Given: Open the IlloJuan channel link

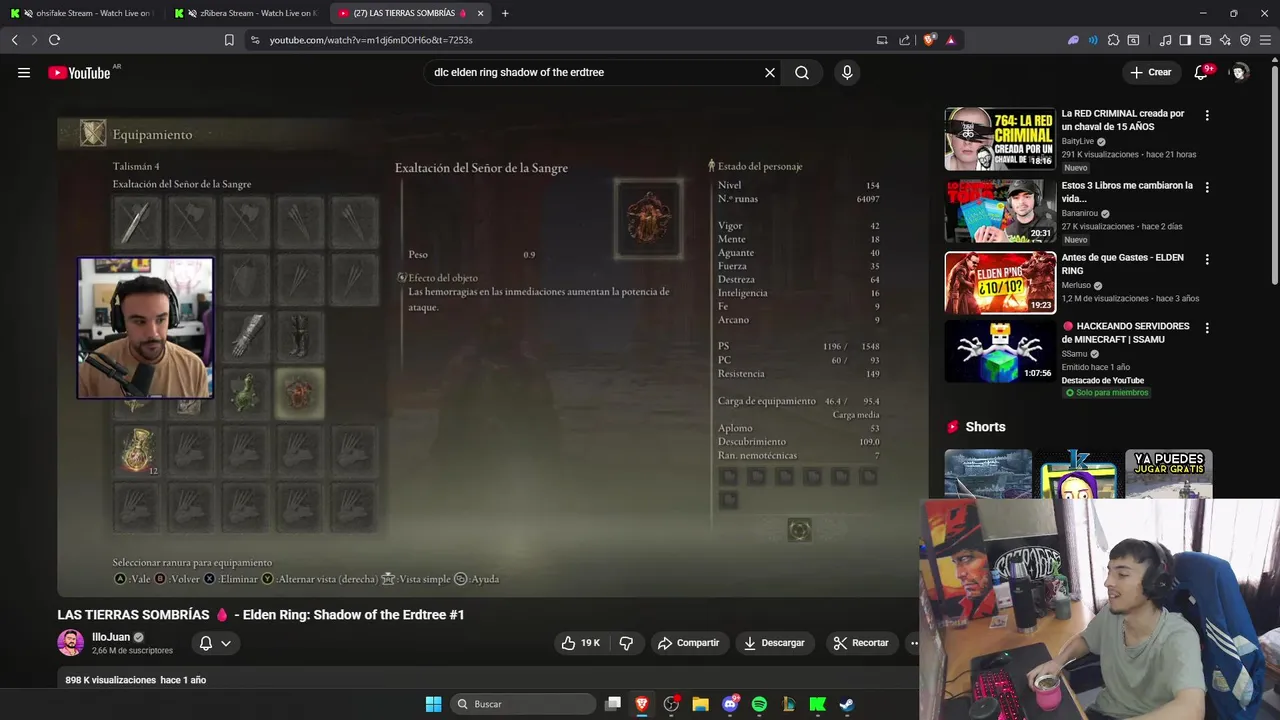Looking at the screenshot, I should tap(111, 637).
